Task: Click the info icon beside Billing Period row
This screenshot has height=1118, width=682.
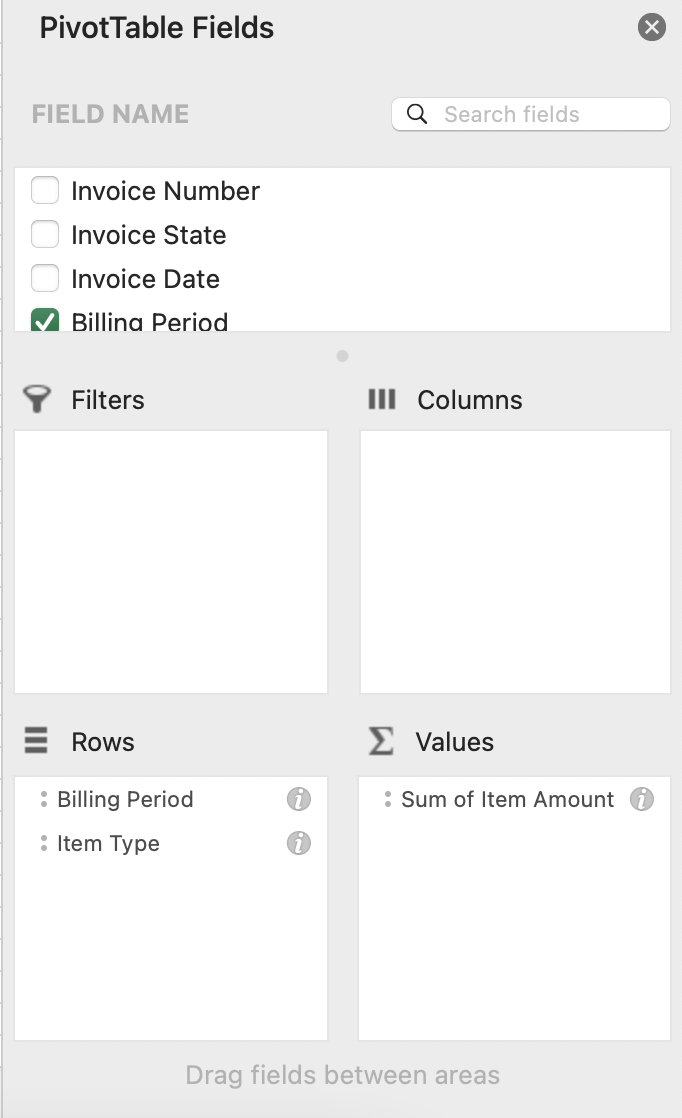Action: (299, 799)
